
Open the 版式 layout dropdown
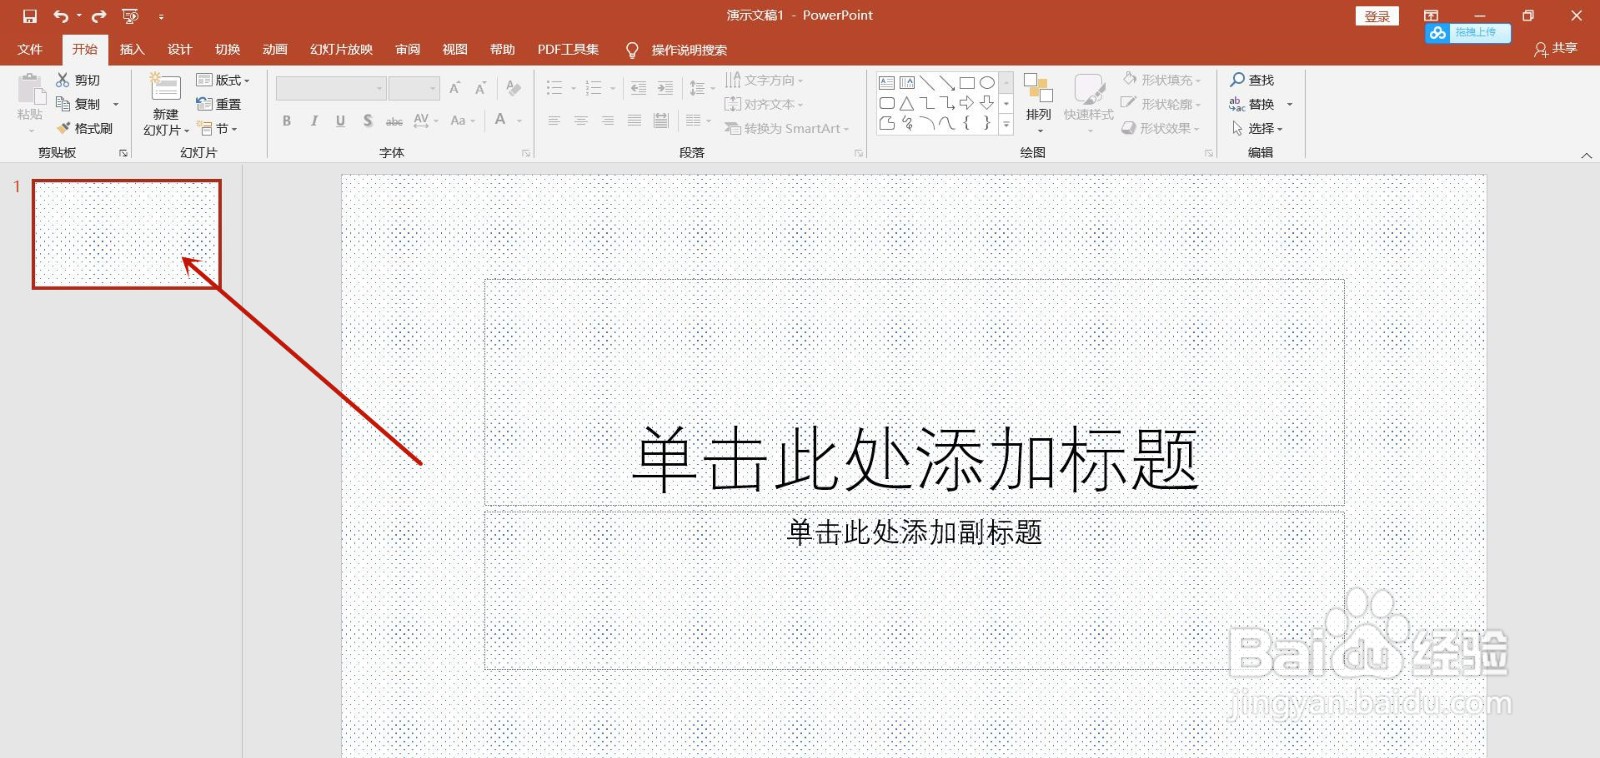(x=223, y=80)
